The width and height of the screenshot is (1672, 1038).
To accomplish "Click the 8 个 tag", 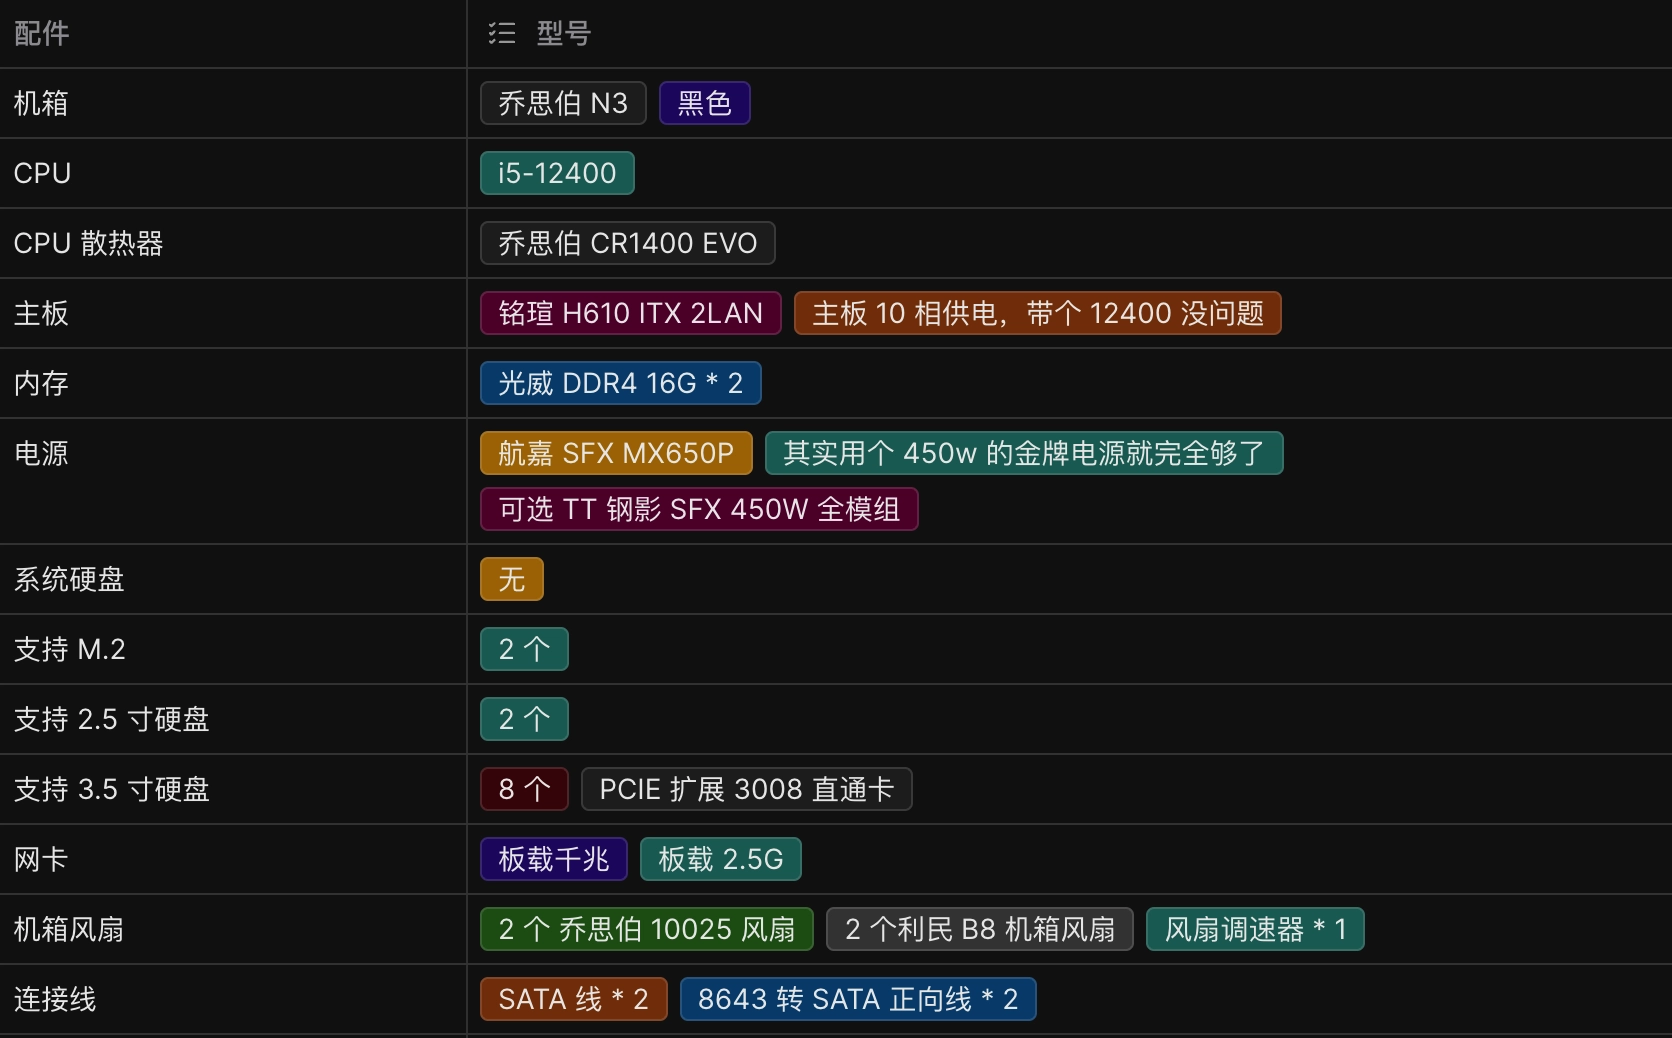I will pos(525,789).
